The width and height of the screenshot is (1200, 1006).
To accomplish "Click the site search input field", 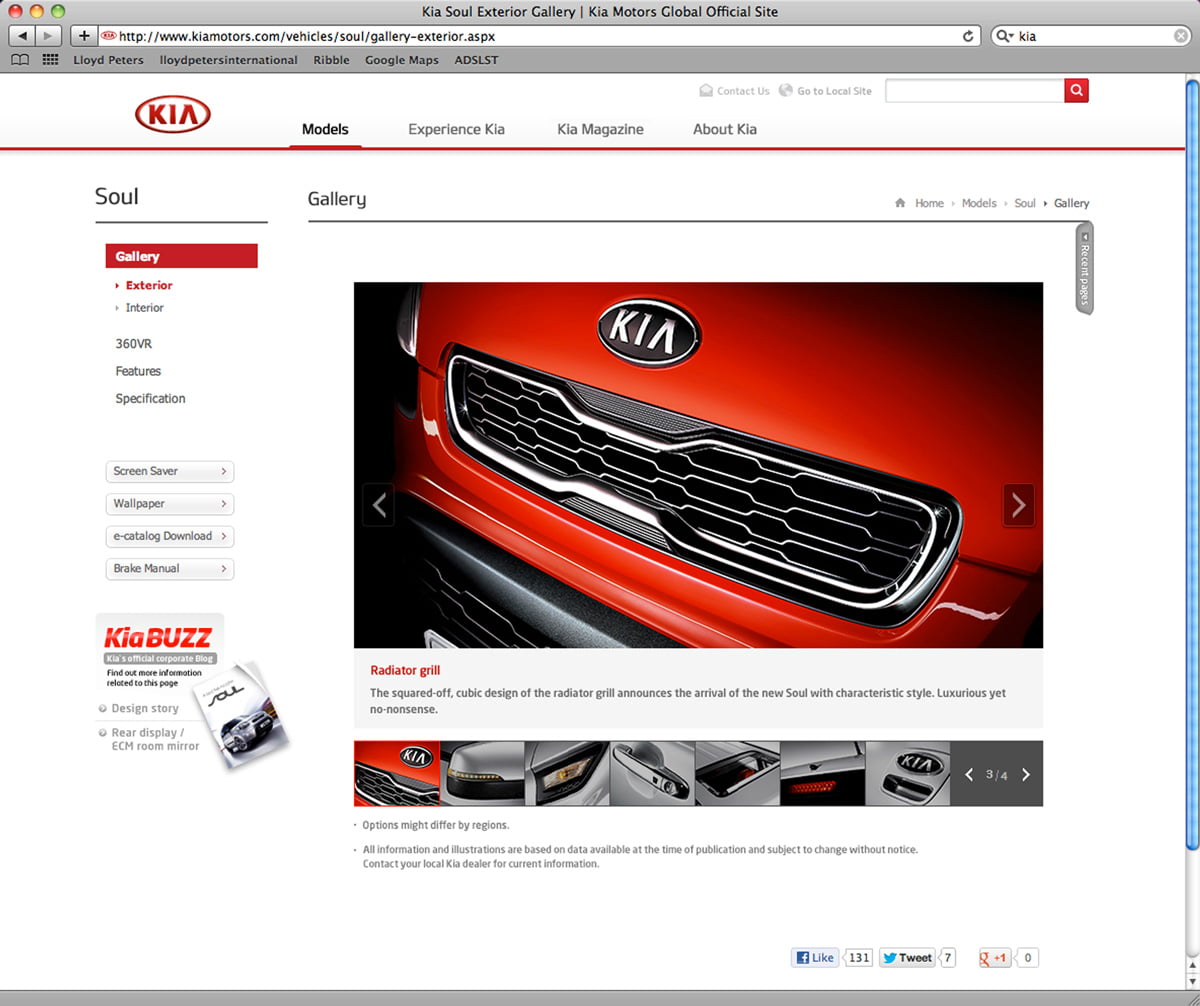I will click(974, 91).
